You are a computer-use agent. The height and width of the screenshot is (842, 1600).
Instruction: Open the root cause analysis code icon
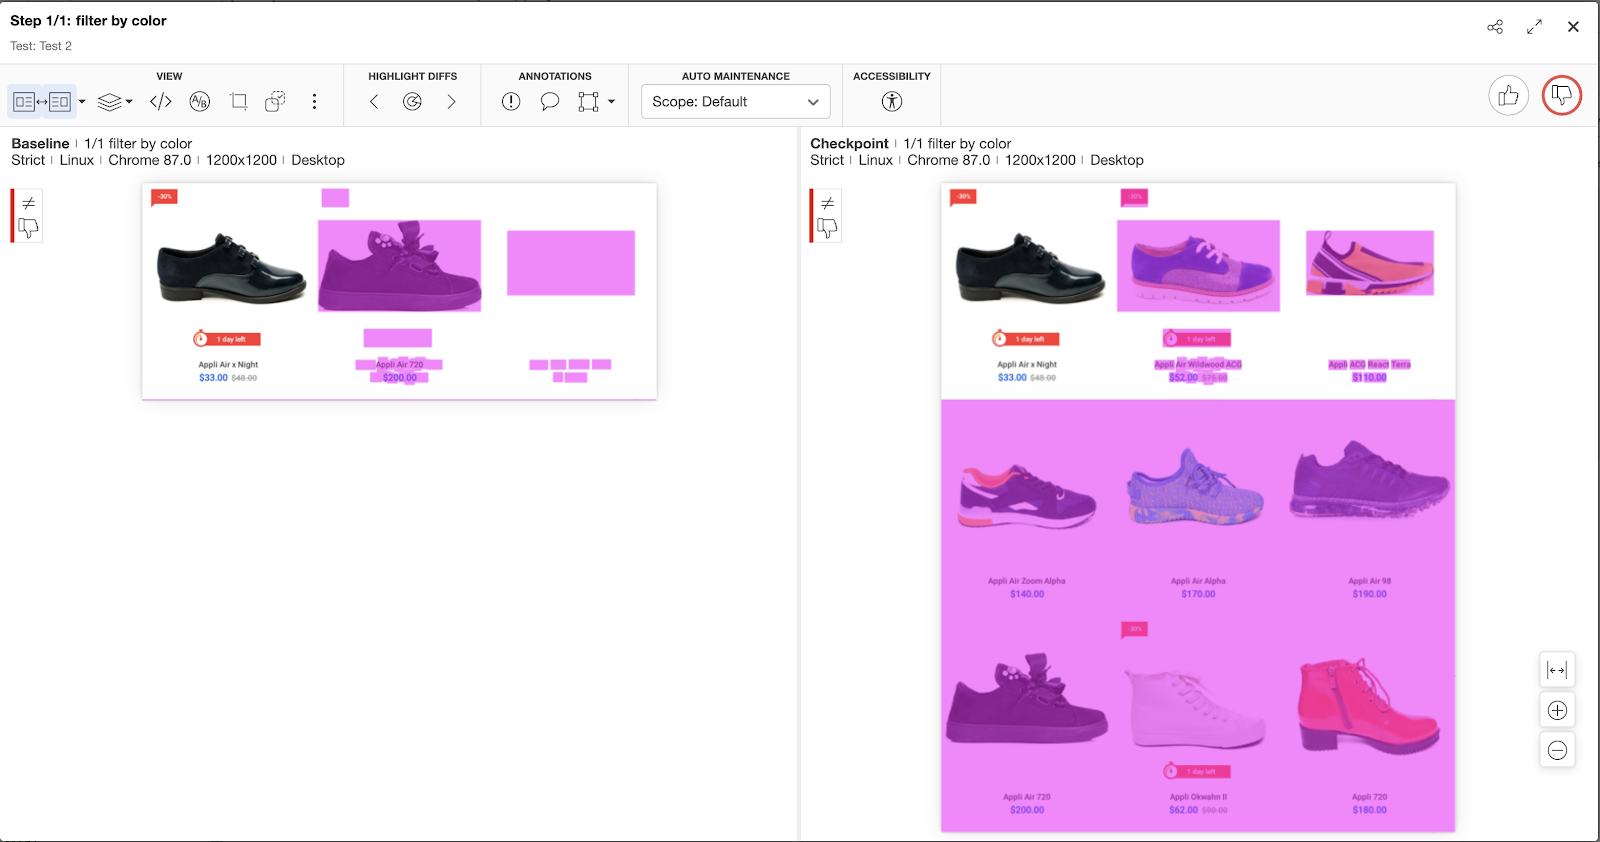tap(160, 101)
